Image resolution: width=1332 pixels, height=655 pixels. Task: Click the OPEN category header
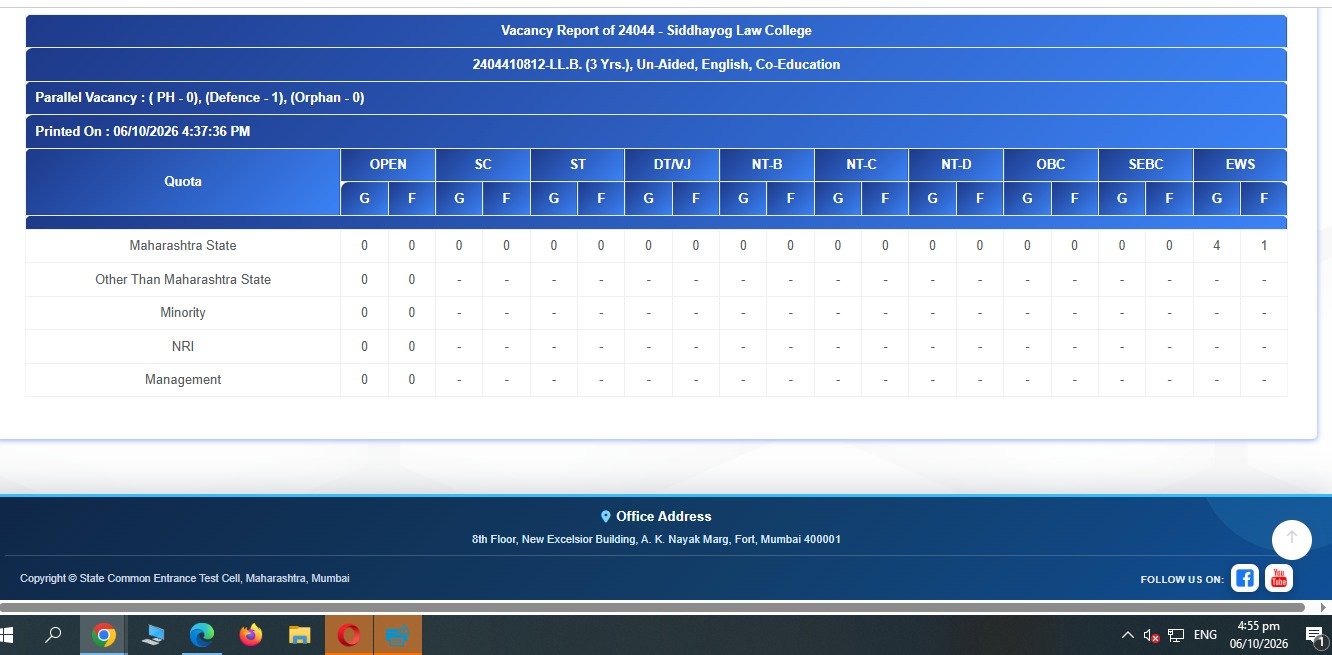388,165
